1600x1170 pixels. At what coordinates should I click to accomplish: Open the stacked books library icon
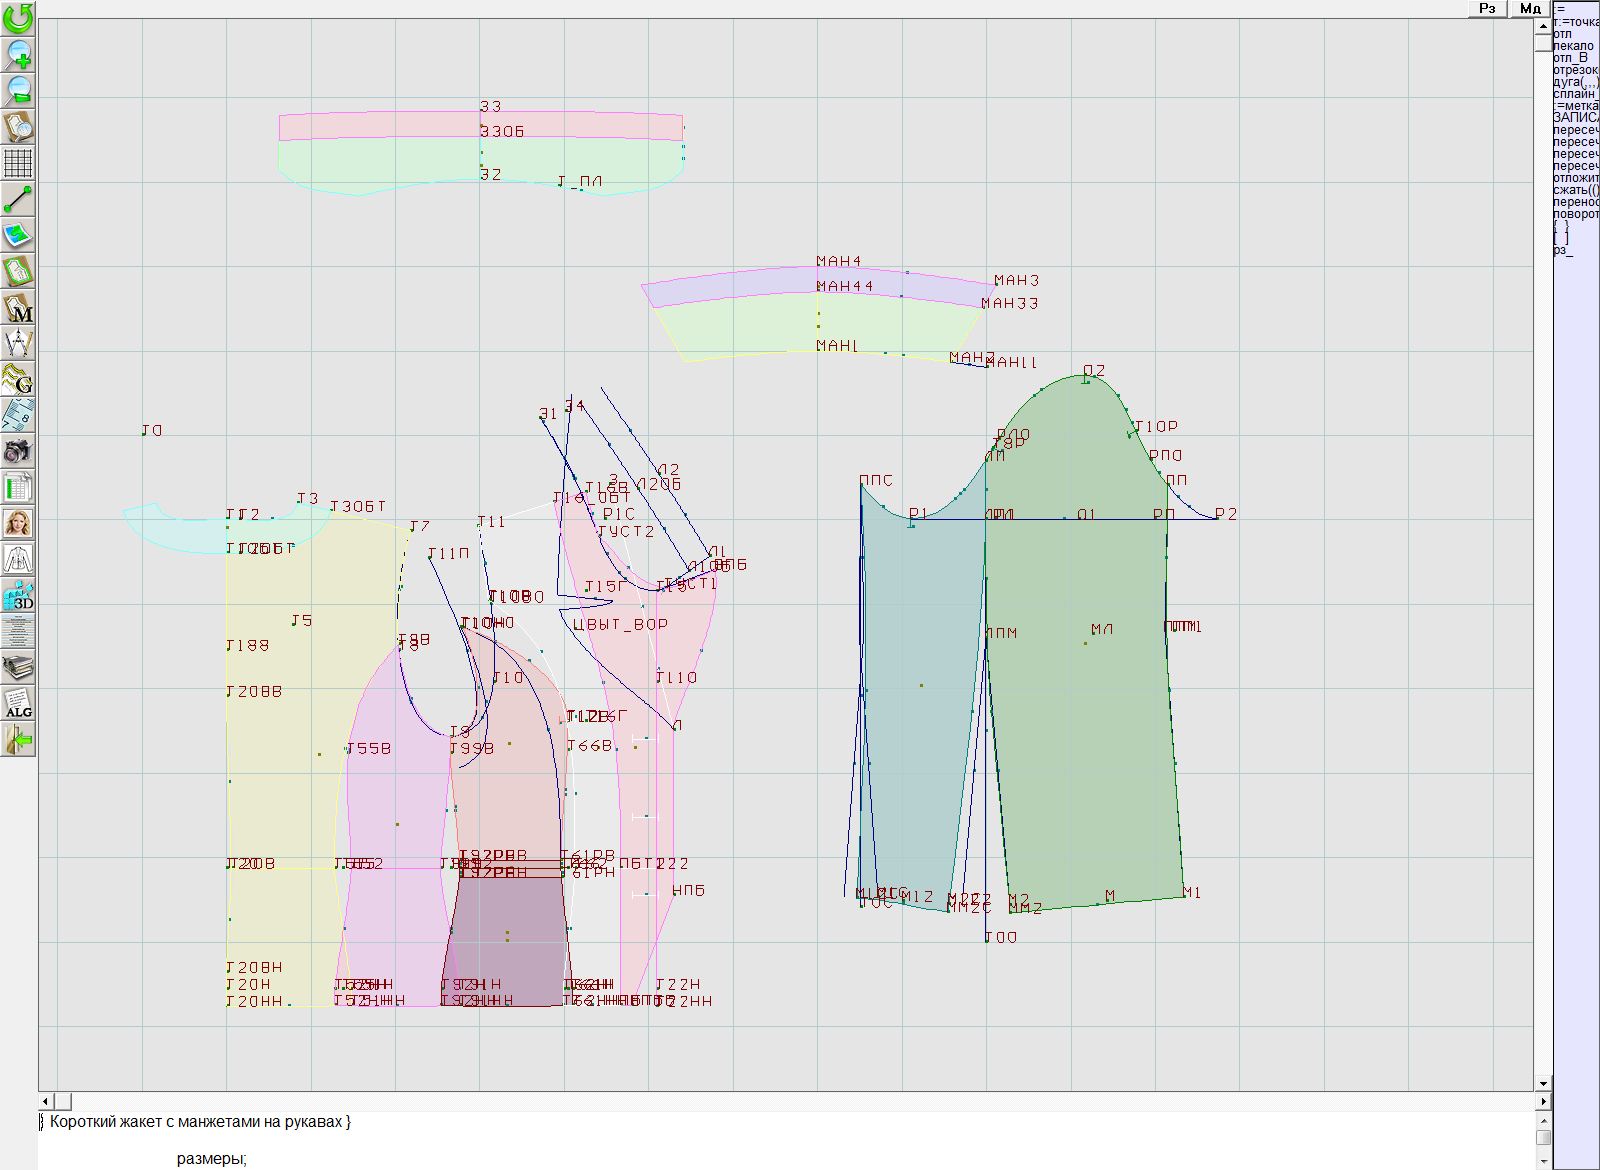(x=18, y=667)
